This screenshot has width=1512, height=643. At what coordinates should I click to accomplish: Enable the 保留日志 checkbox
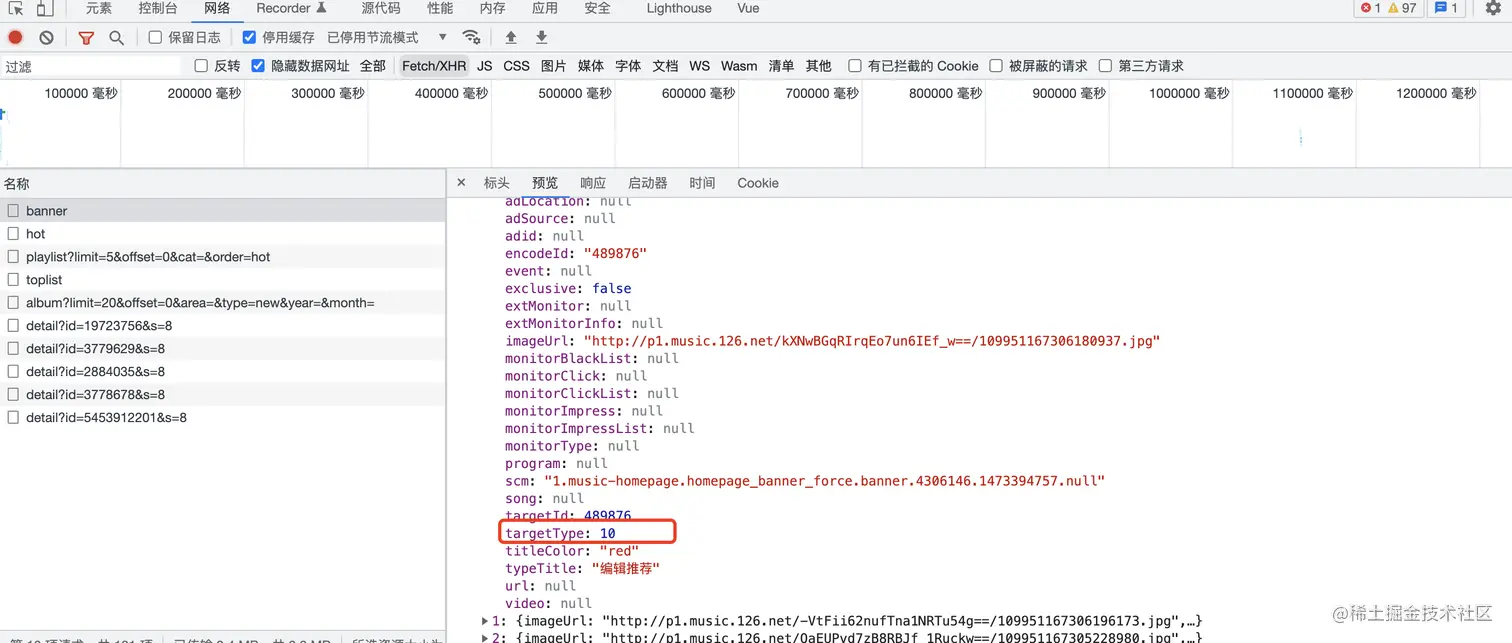[x=155, y=37]
